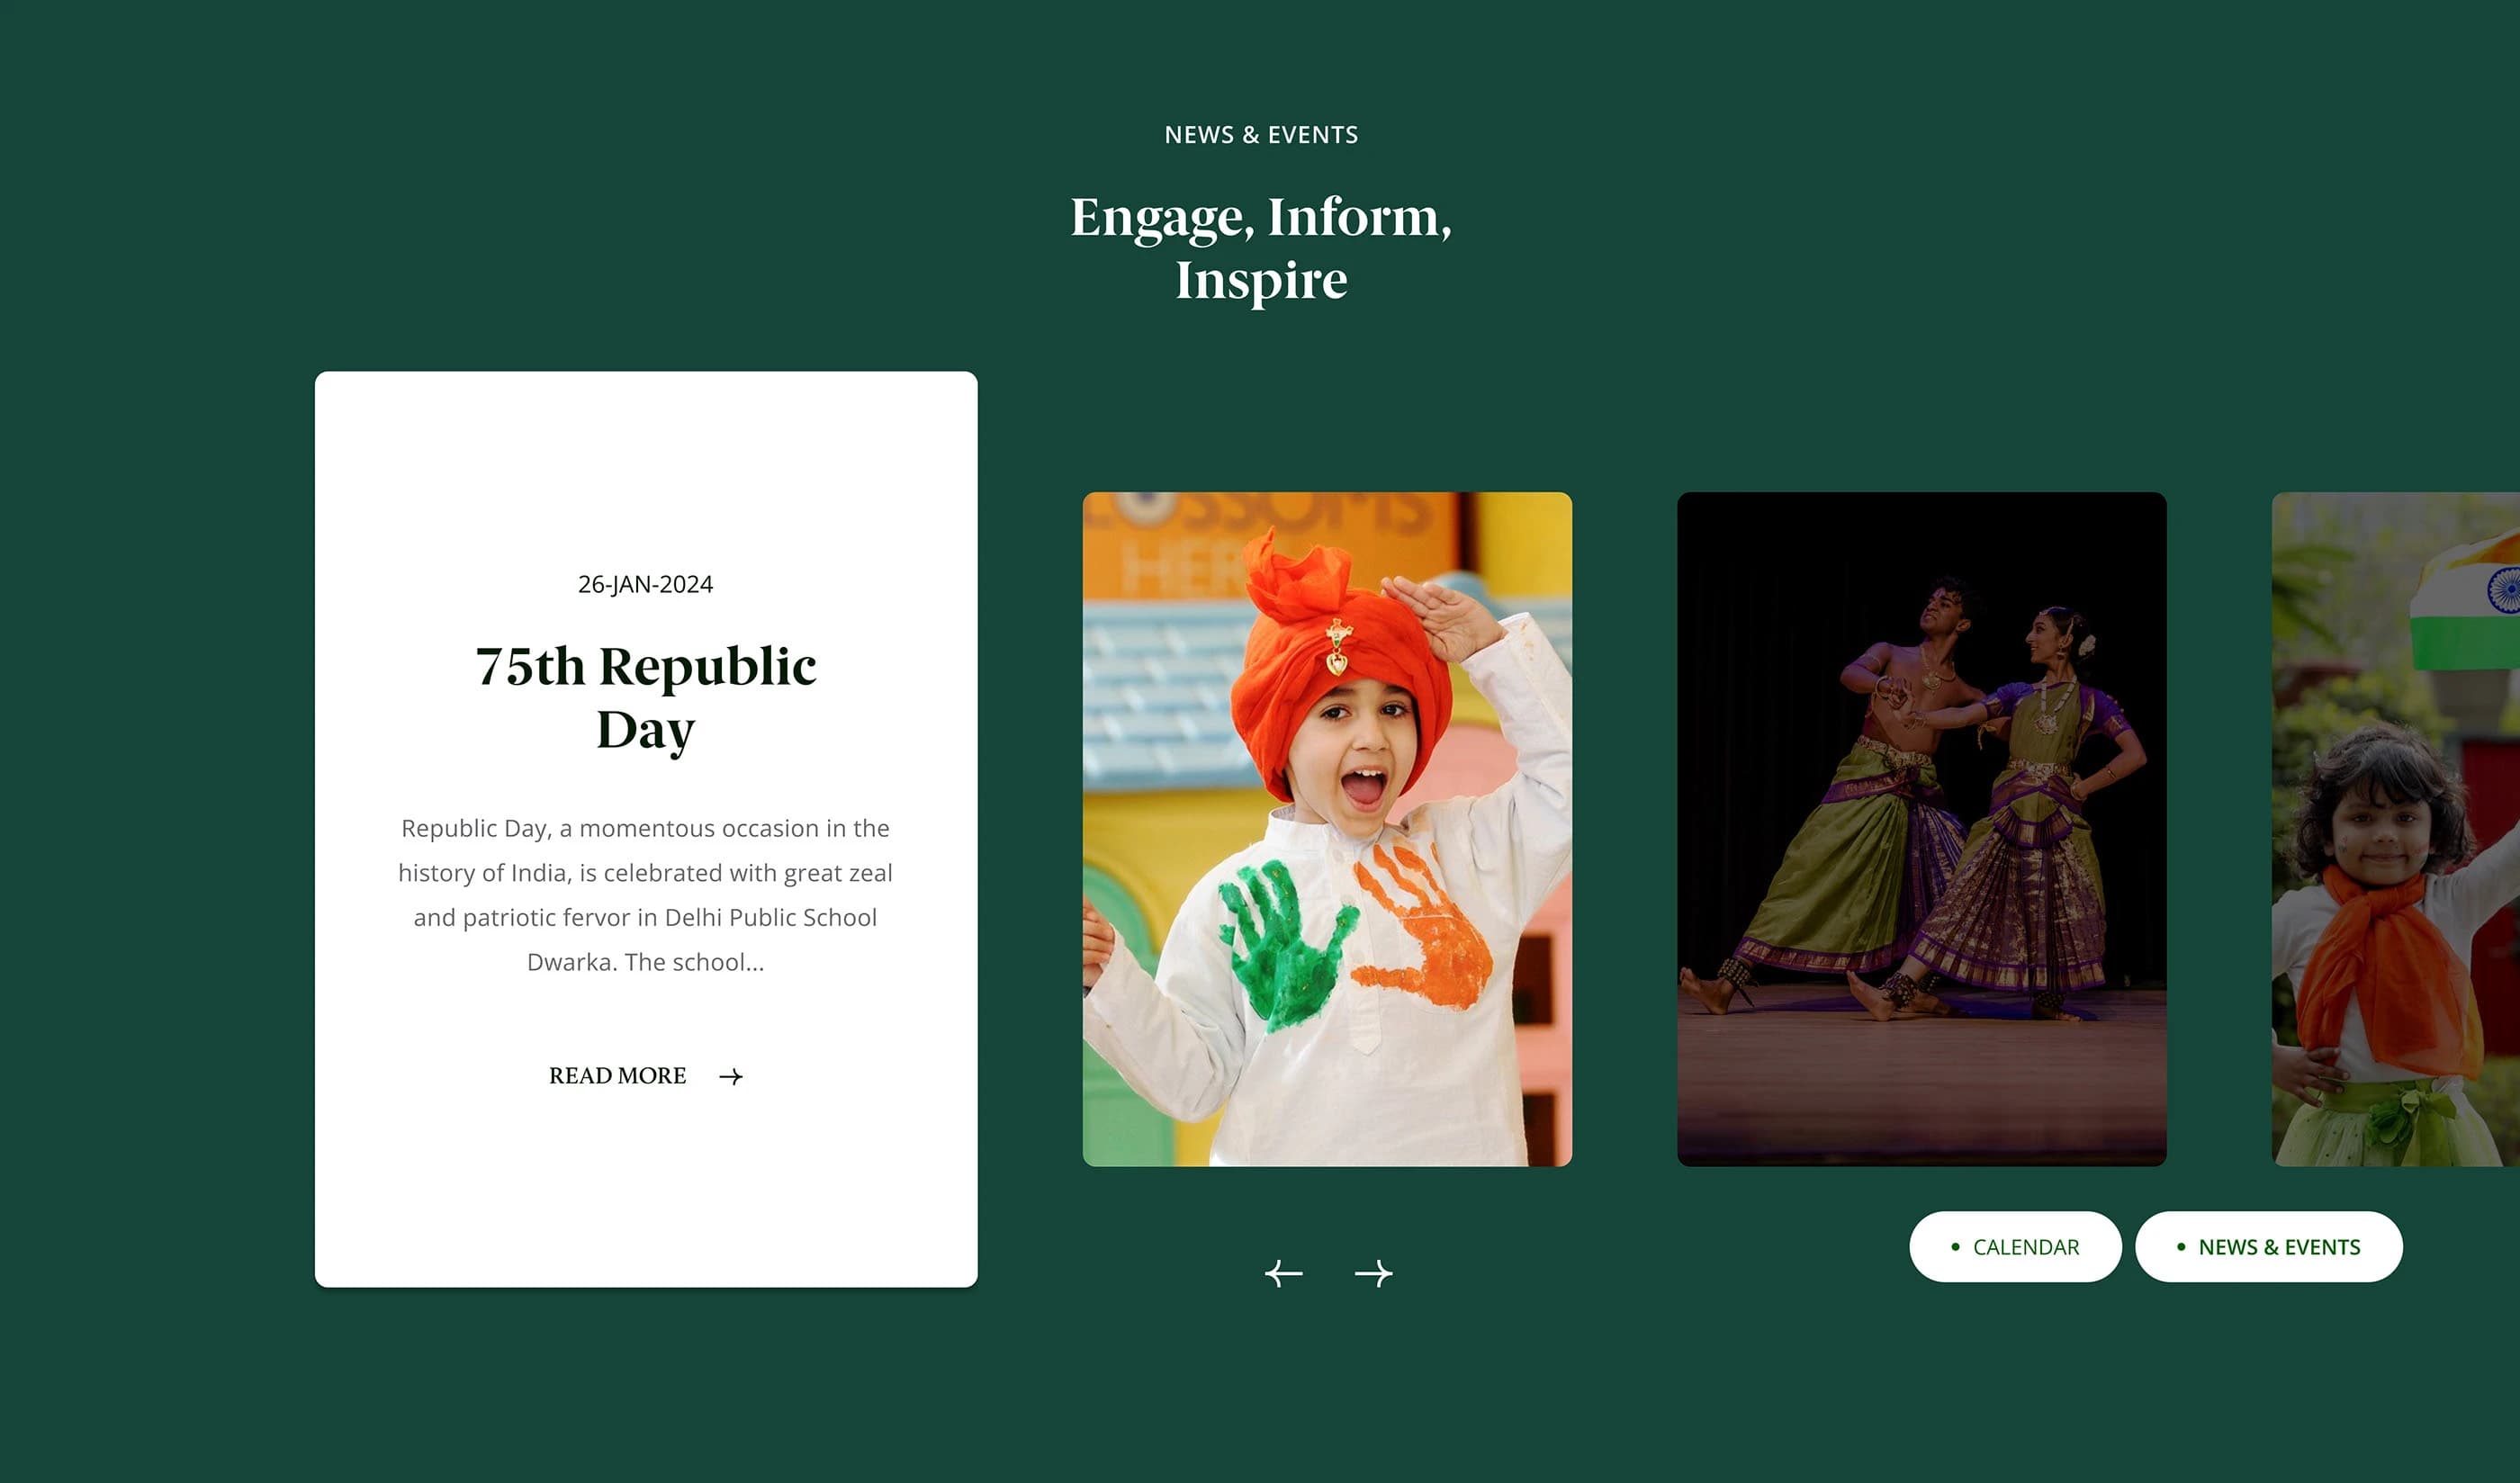
Task: Click the 75th Republic Day heading
Action: tap(645, 695)
